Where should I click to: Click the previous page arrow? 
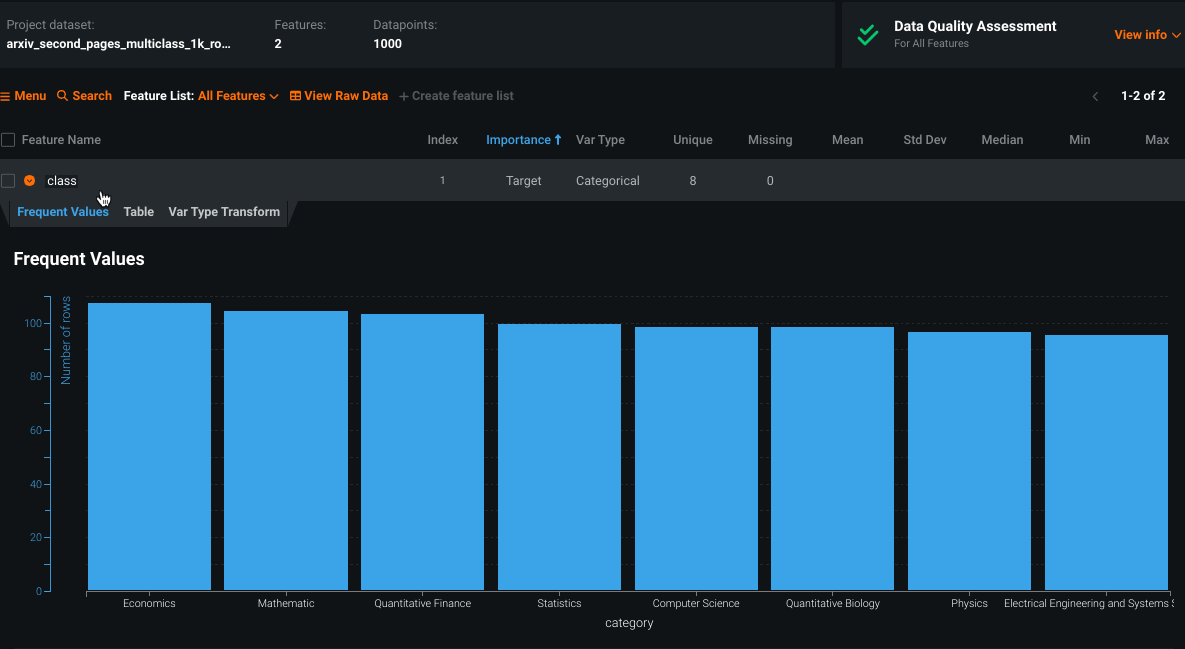[x=1095, y=97]
